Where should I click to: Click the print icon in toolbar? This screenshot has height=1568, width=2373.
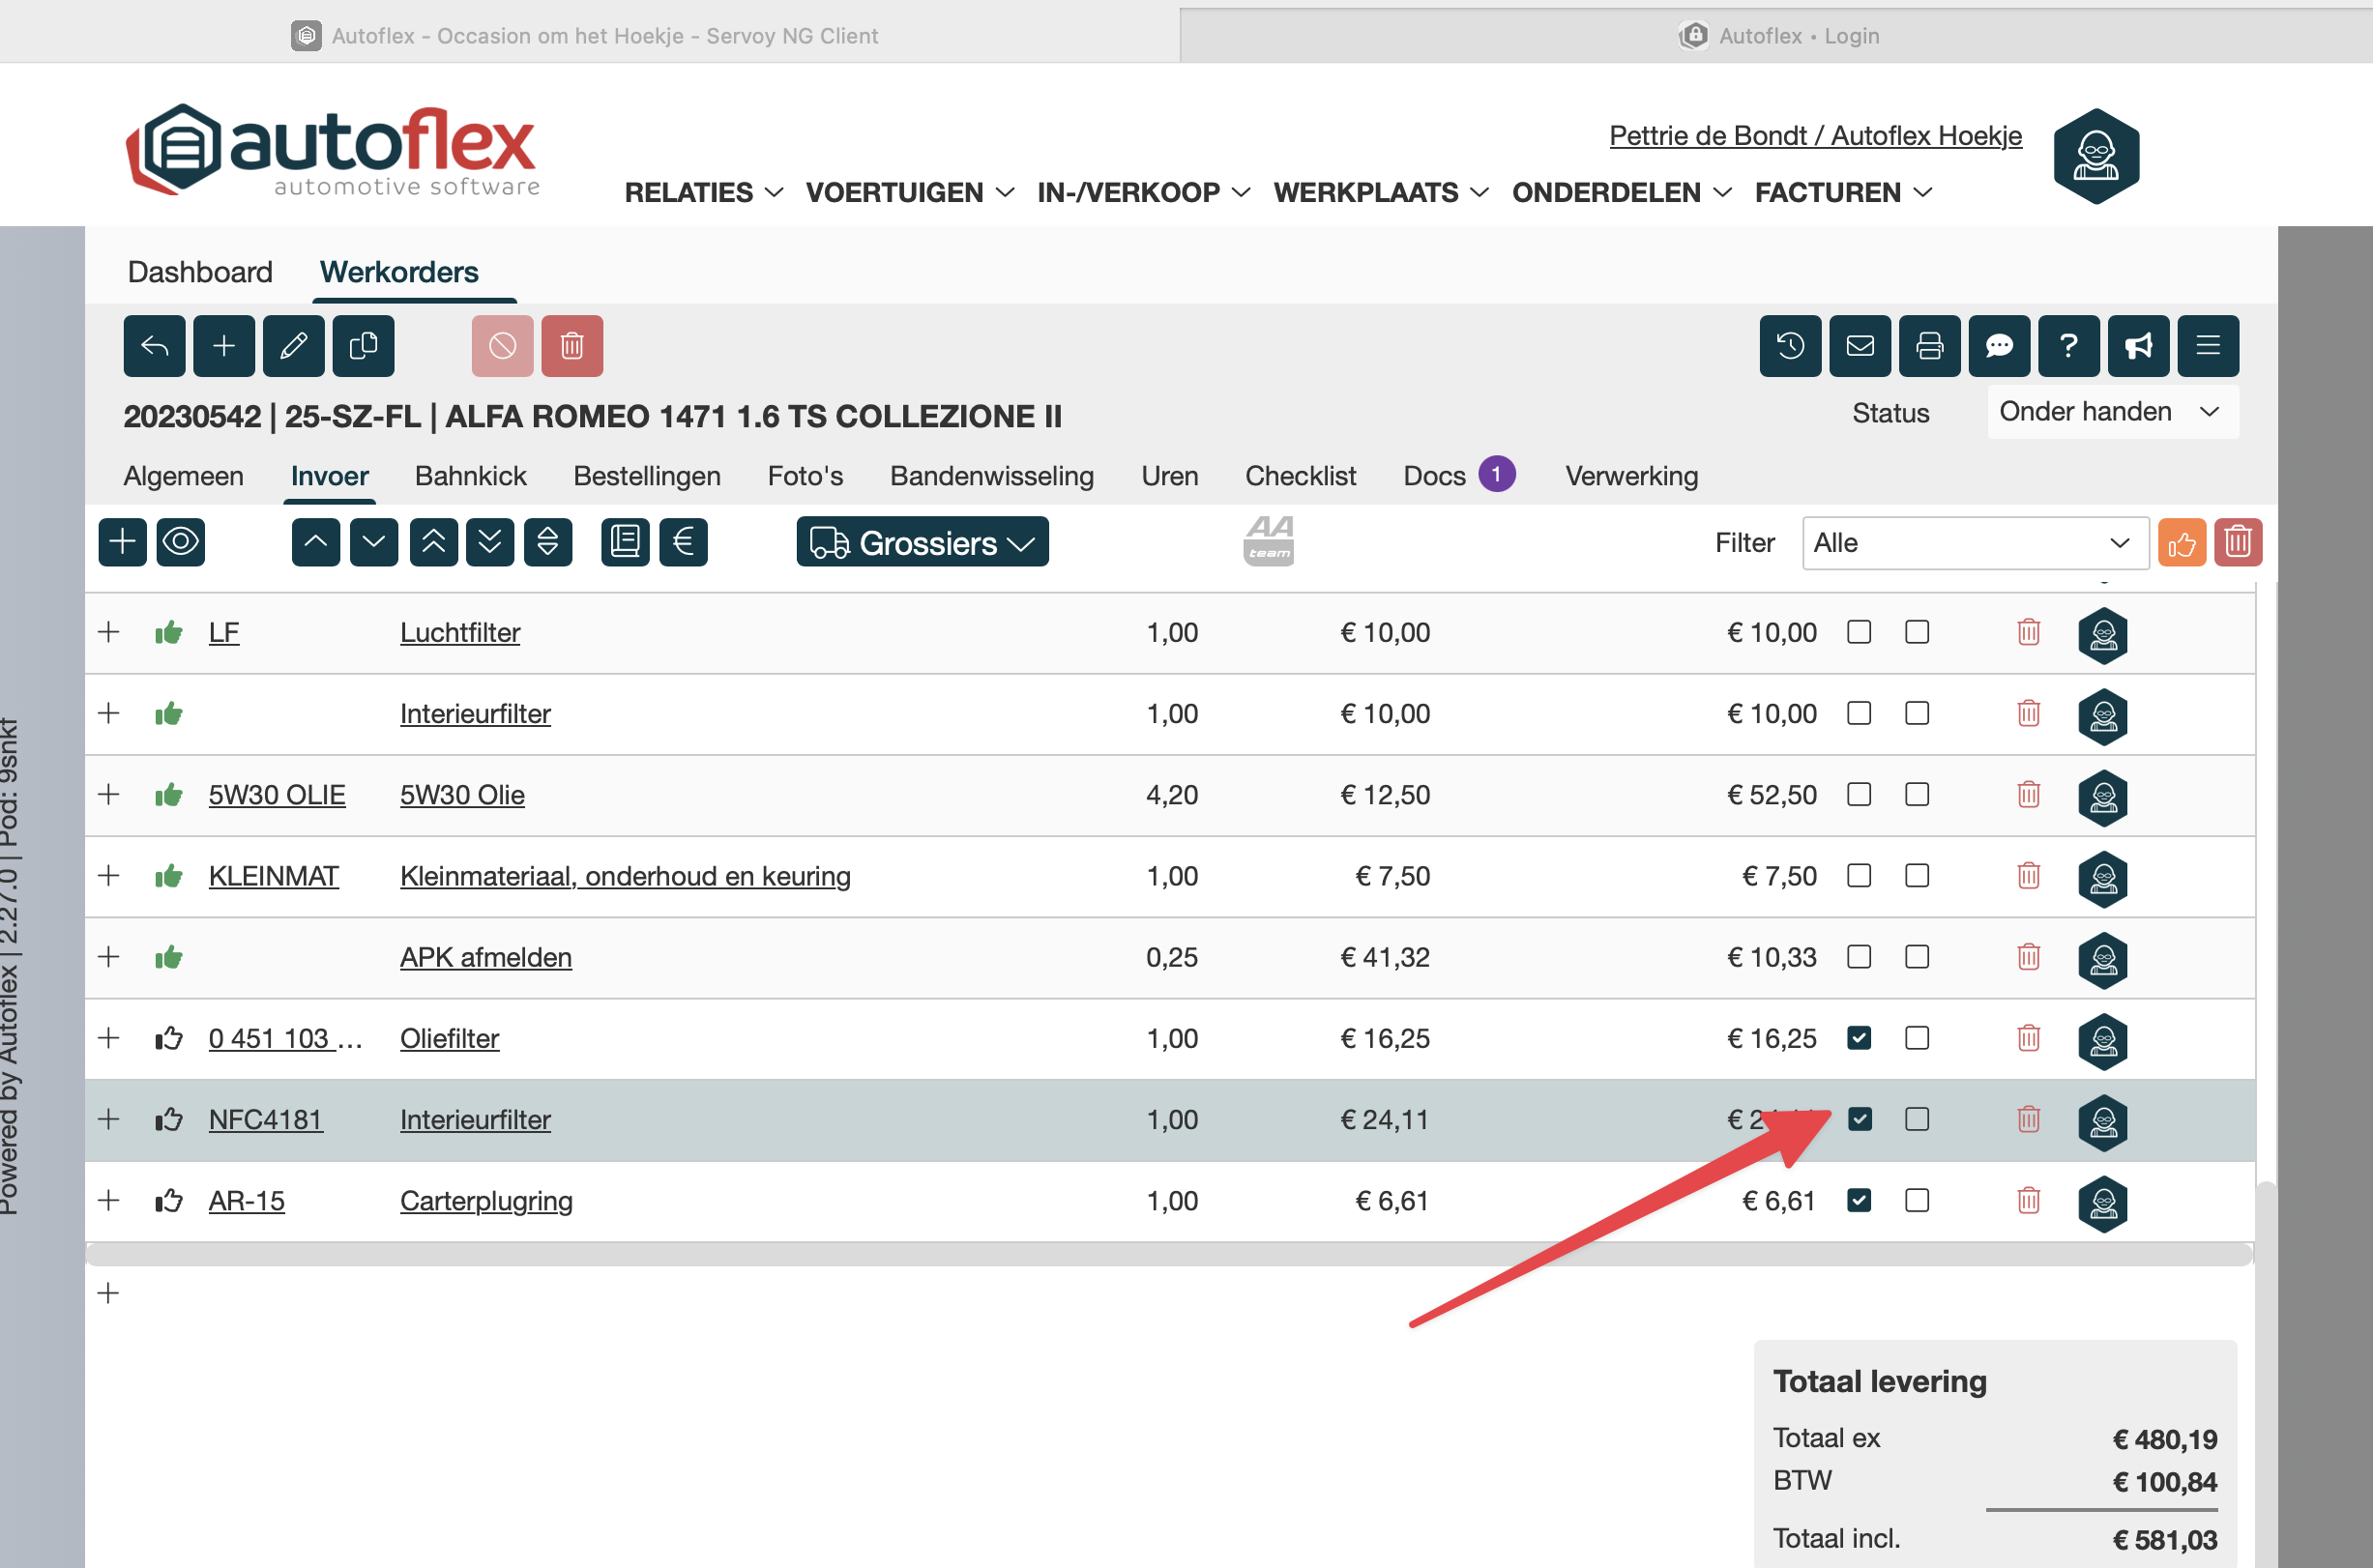coord(1929,346)
